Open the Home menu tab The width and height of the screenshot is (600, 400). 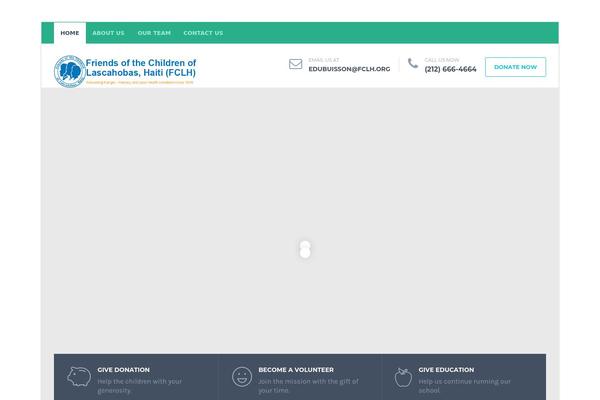(x=70, y=33)
